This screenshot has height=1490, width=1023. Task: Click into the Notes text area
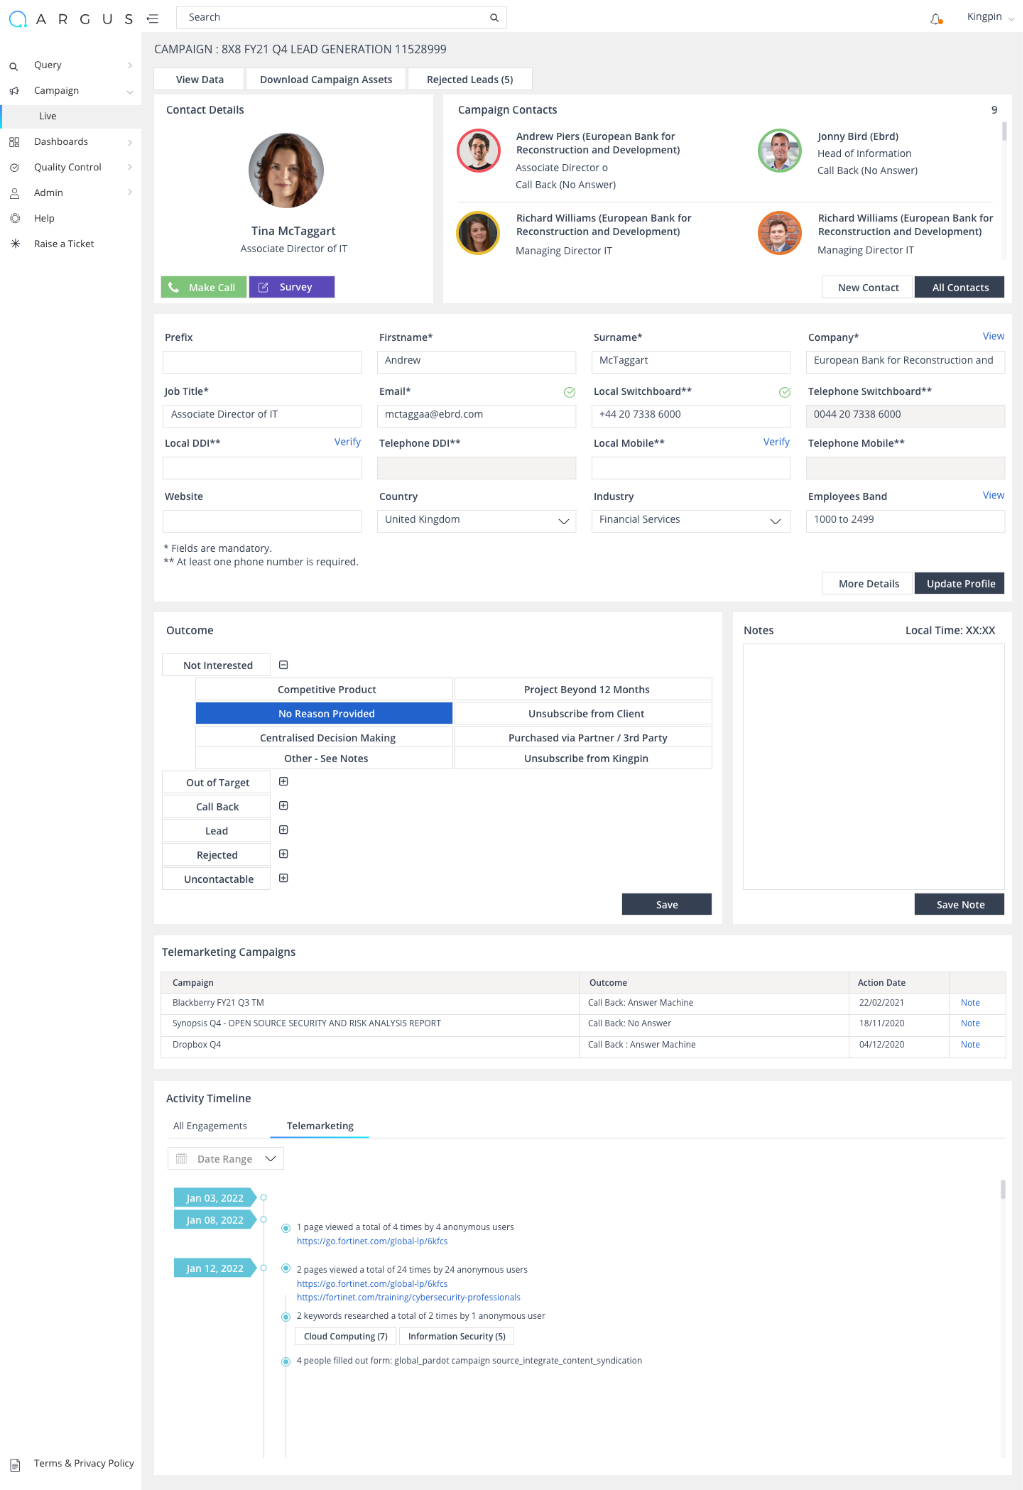[x=874, y=766]
